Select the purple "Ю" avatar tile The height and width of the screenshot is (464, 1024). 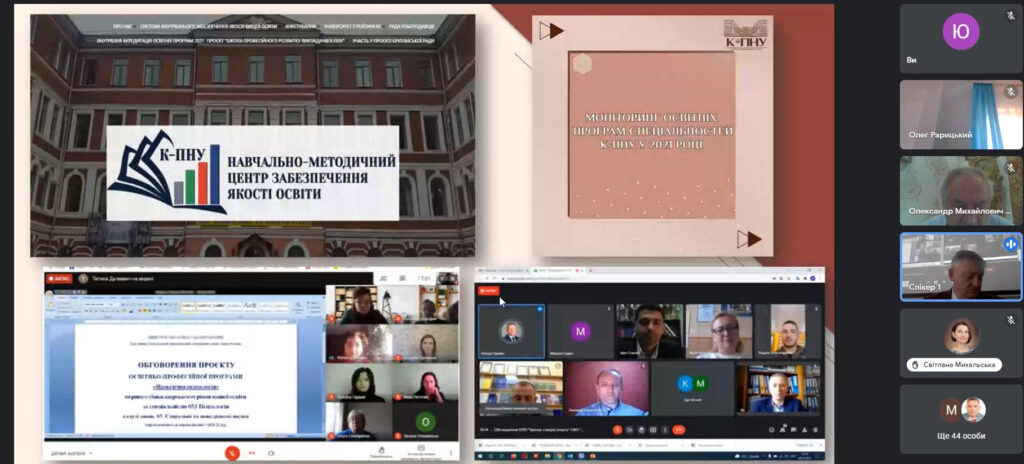[961, 36]
